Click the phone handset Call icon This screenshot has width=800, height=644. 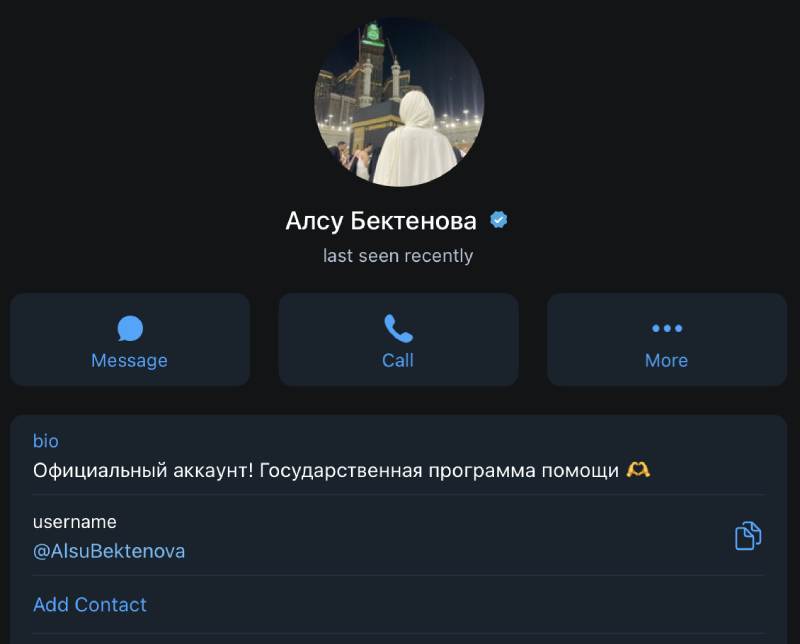coord(398,328)
